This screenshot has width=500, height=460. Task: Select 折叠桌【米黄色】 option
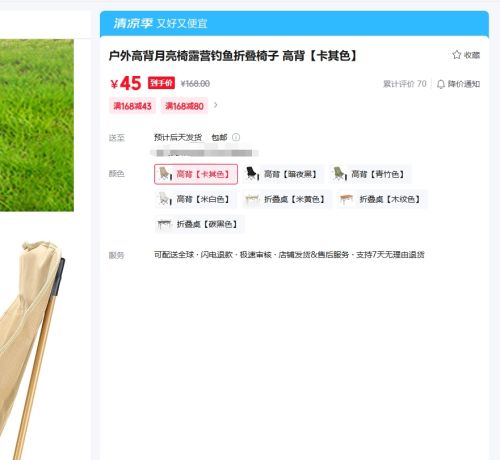(287, 199)
